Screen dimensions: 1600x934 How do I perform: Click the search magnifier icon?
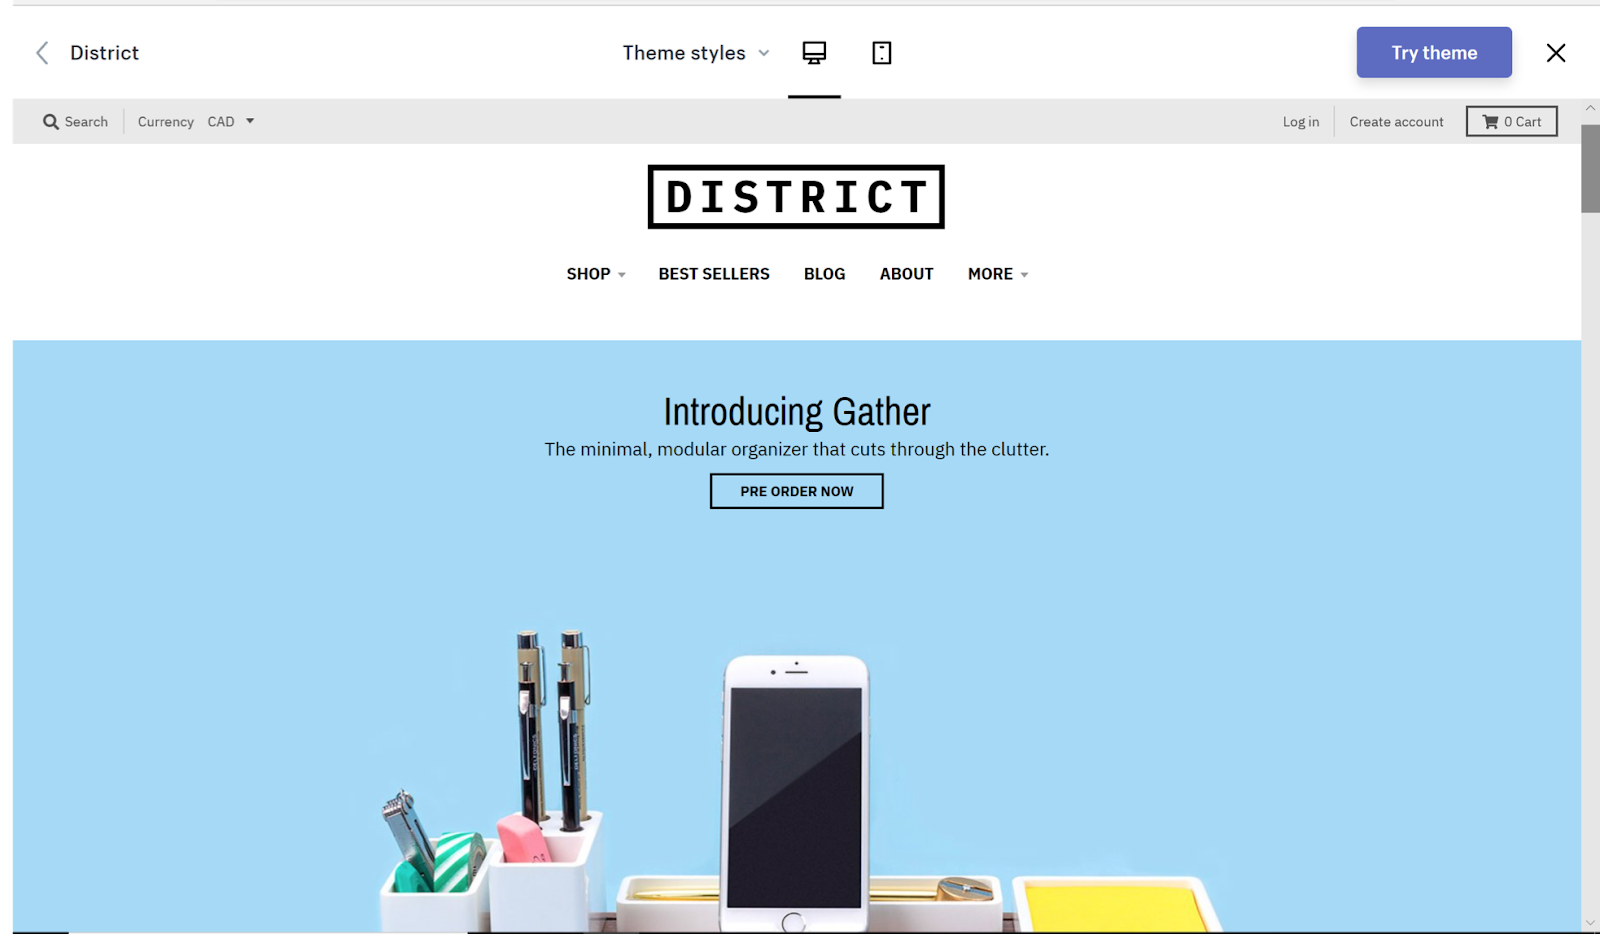[x=51, y=122]
